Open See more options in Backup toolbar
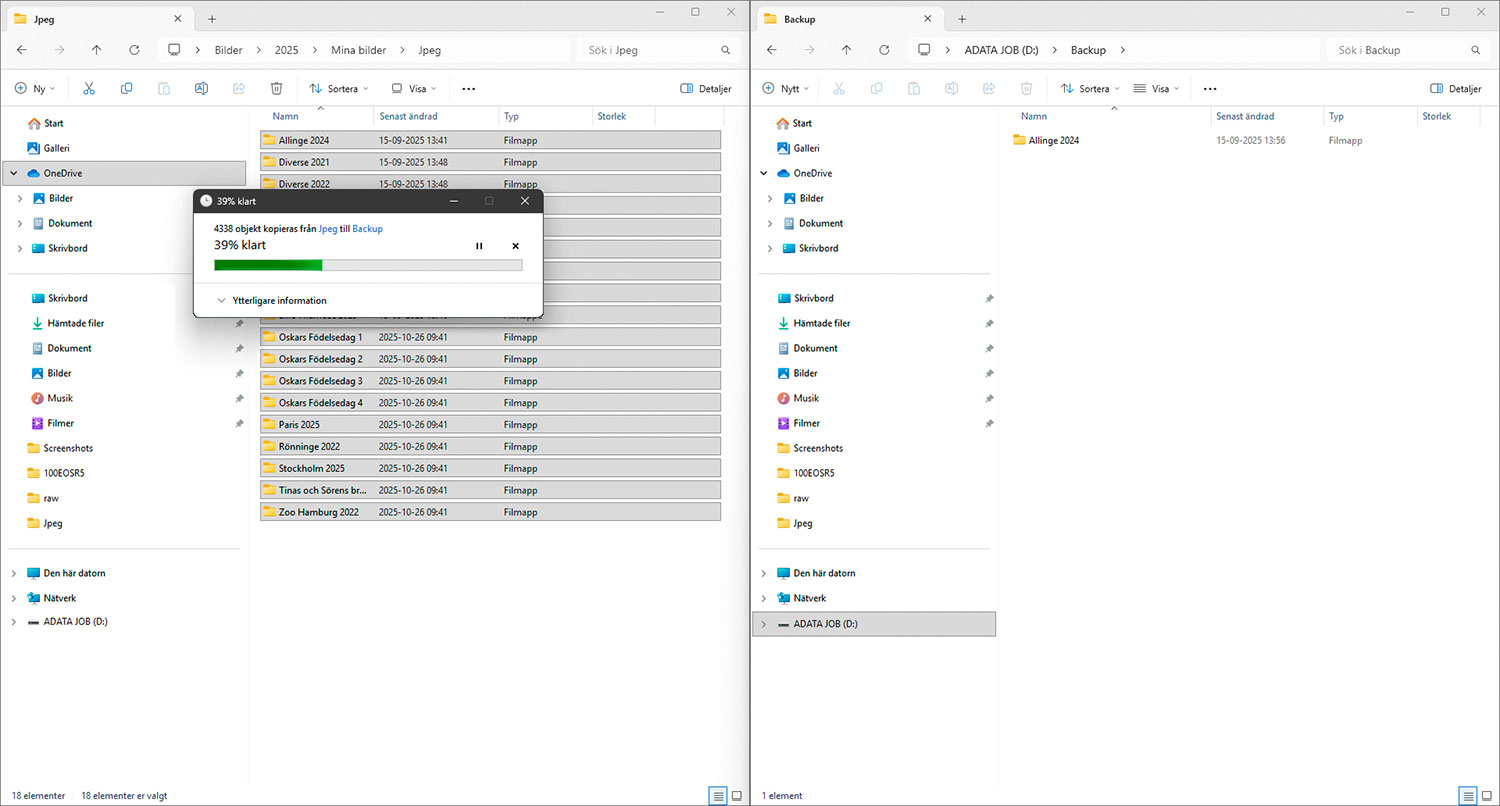This screenshot has height=806, width=1500. tap(1210, 88)
